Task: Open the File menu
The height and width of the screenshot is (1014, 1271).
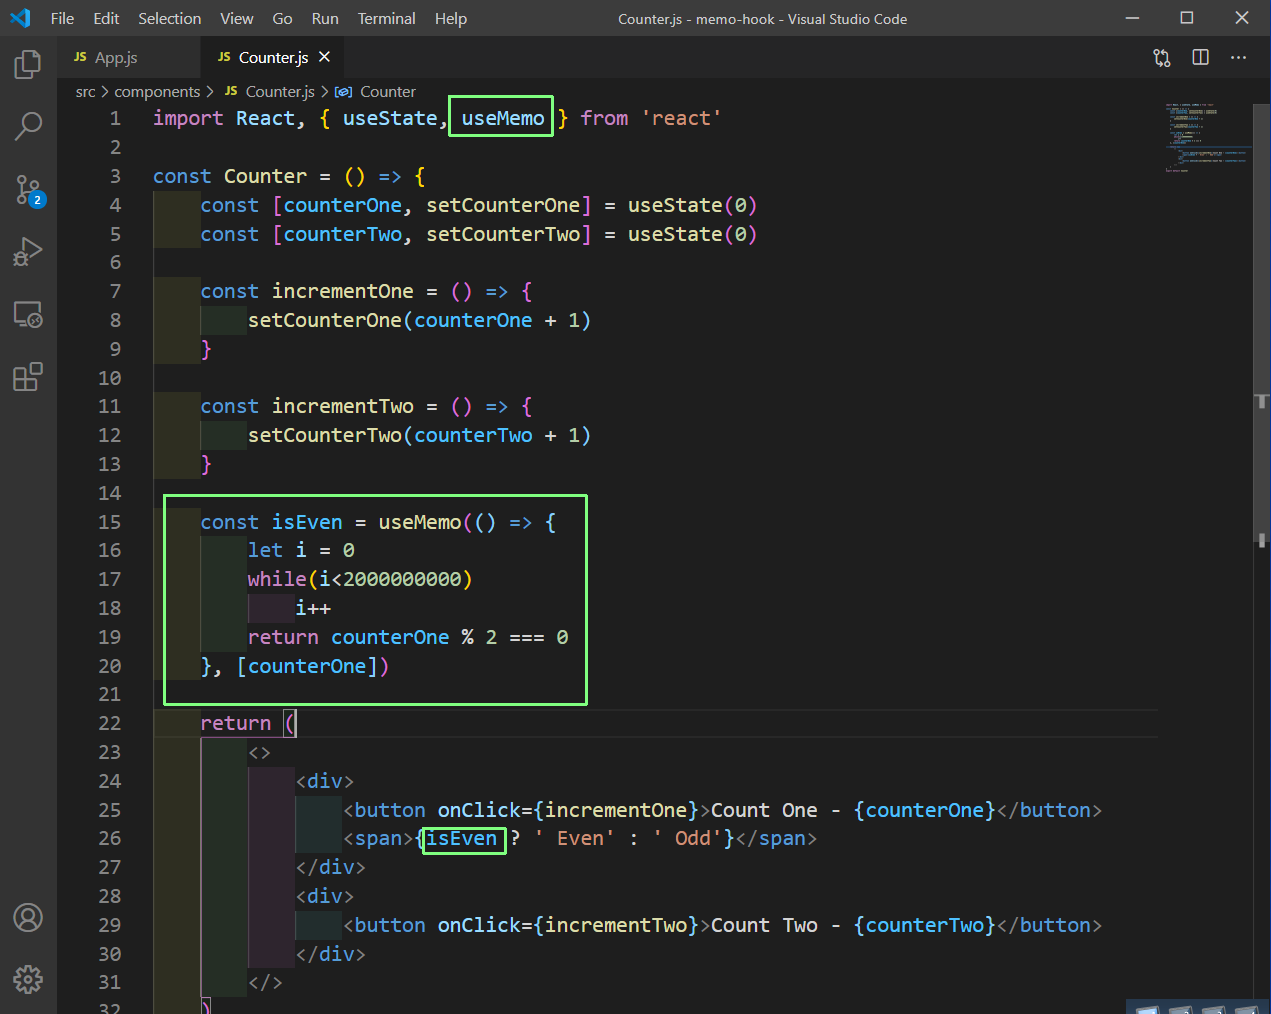Action: coord(62,18)
